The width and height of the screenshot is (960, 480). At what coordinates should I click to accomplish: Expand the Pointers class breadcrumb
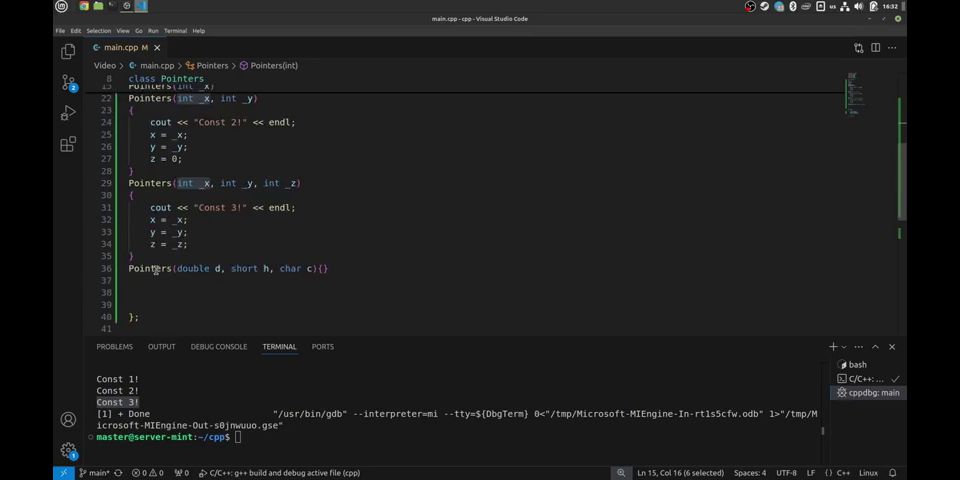(207, 66)
